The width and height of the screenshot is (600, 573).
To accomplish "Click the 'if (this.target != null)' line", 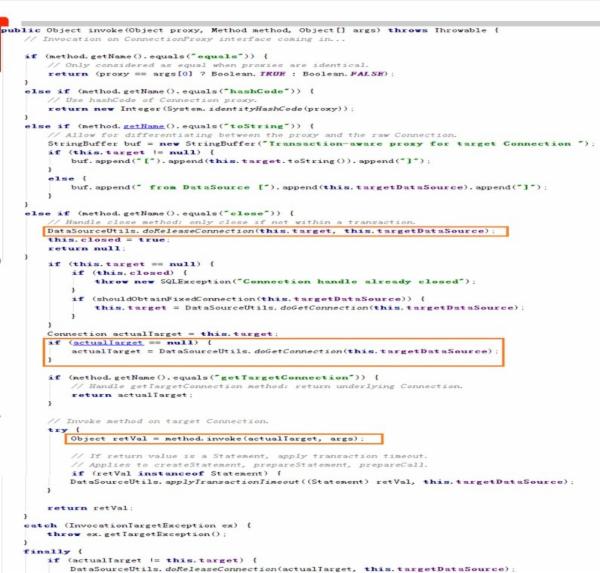I will [131, 152].
